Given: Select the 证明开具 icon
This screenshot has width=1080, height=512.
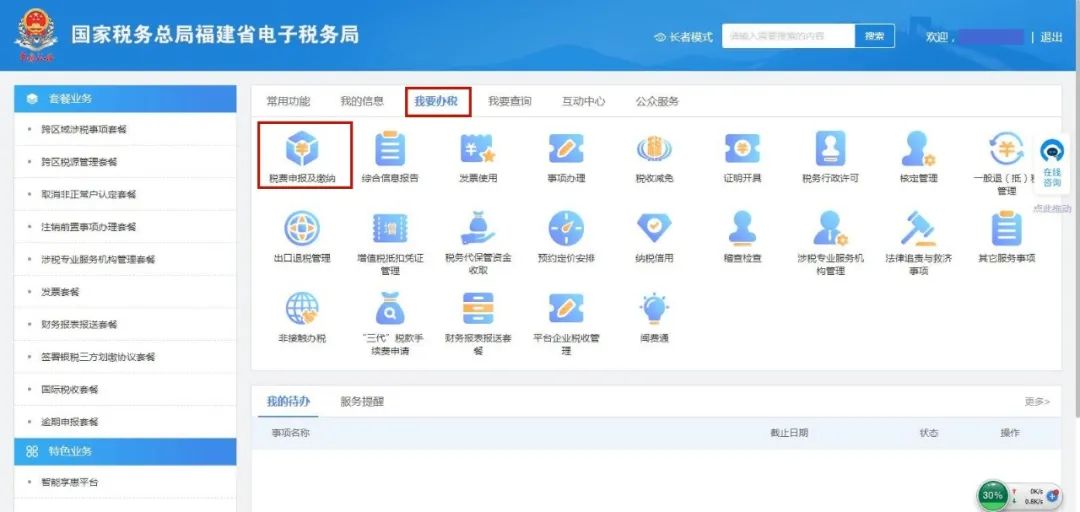Looking at the screenshot, I should 742,150.
